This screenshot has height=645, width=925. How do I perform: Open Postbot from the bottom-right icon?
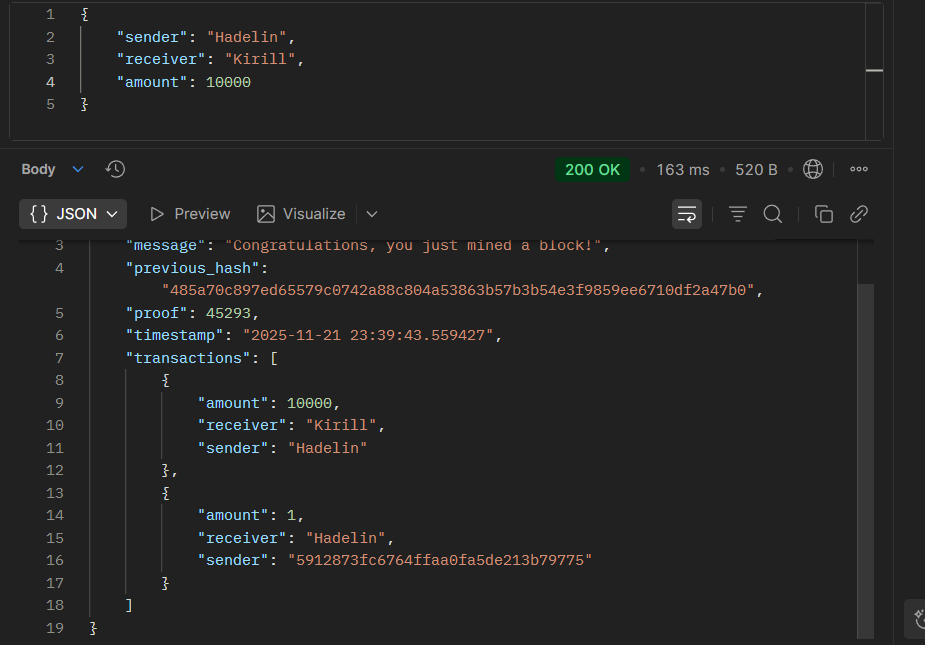[x=916, y=619]
